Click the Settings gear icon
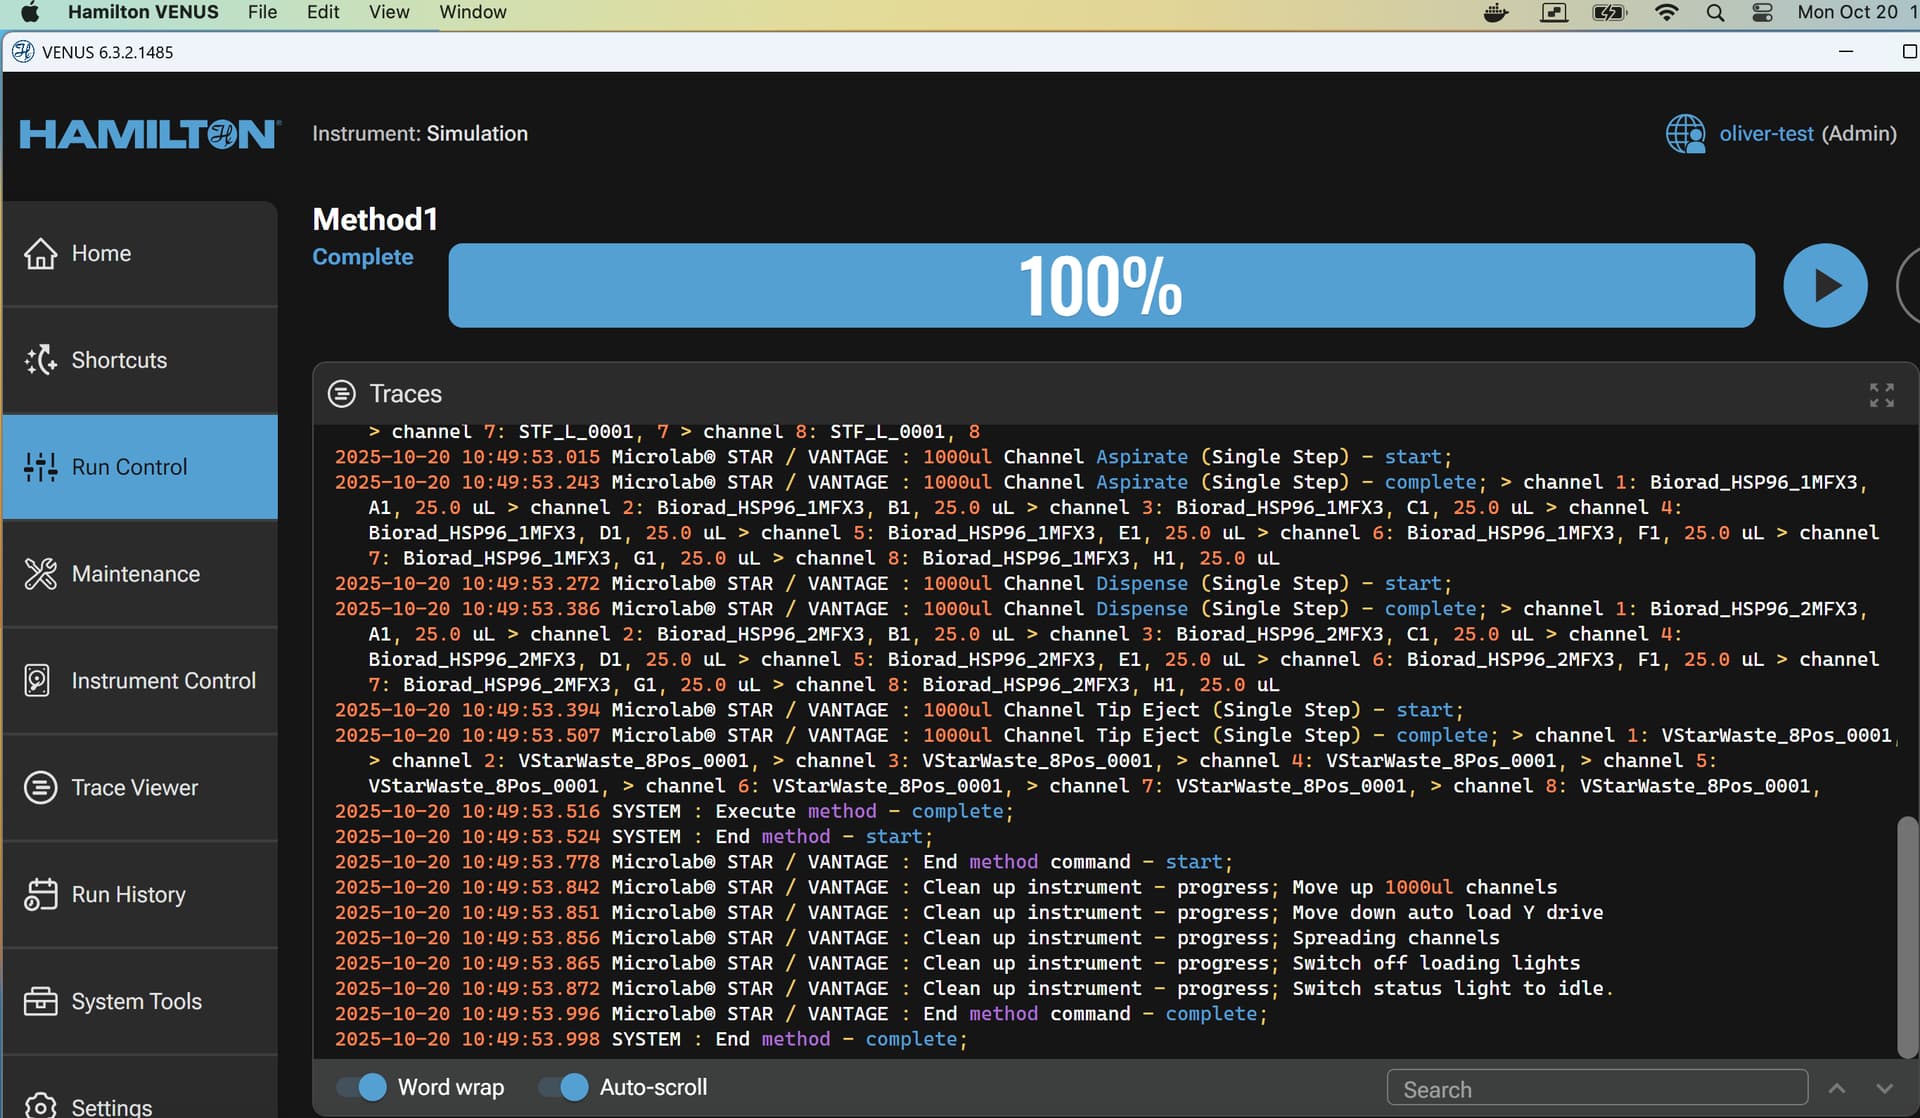This screenshot has height=1118, width=1920. click(x=40, y=1105)
